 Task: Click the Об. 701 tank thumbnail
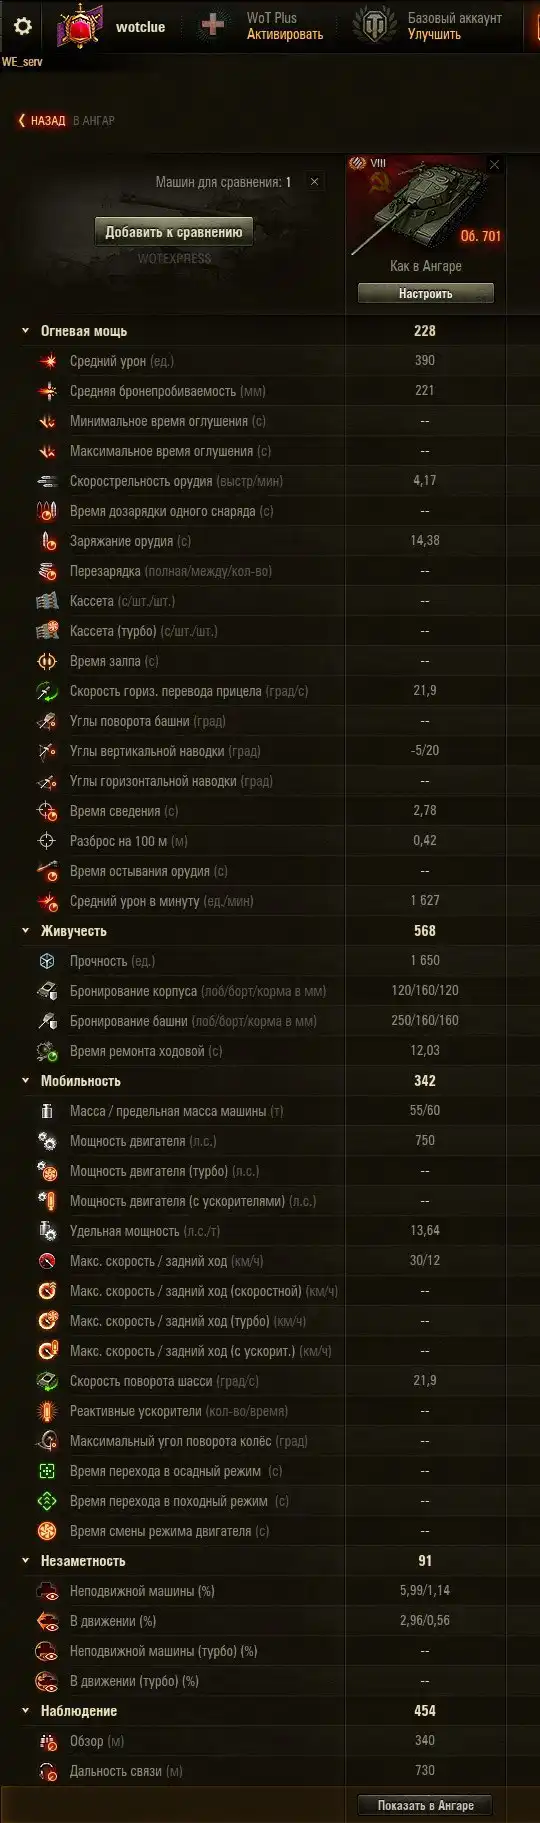(426, 207)
